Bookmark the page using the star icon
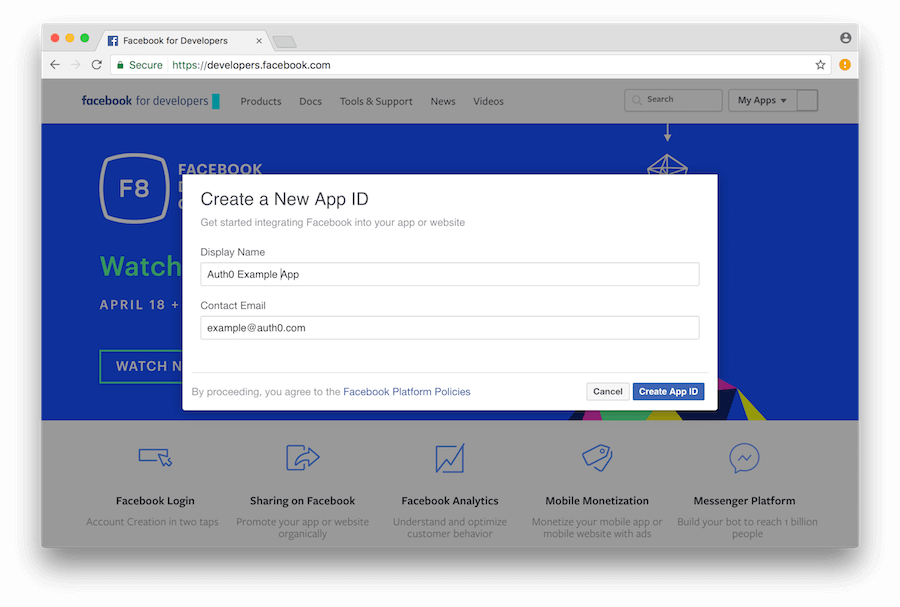 coord(820,64)
